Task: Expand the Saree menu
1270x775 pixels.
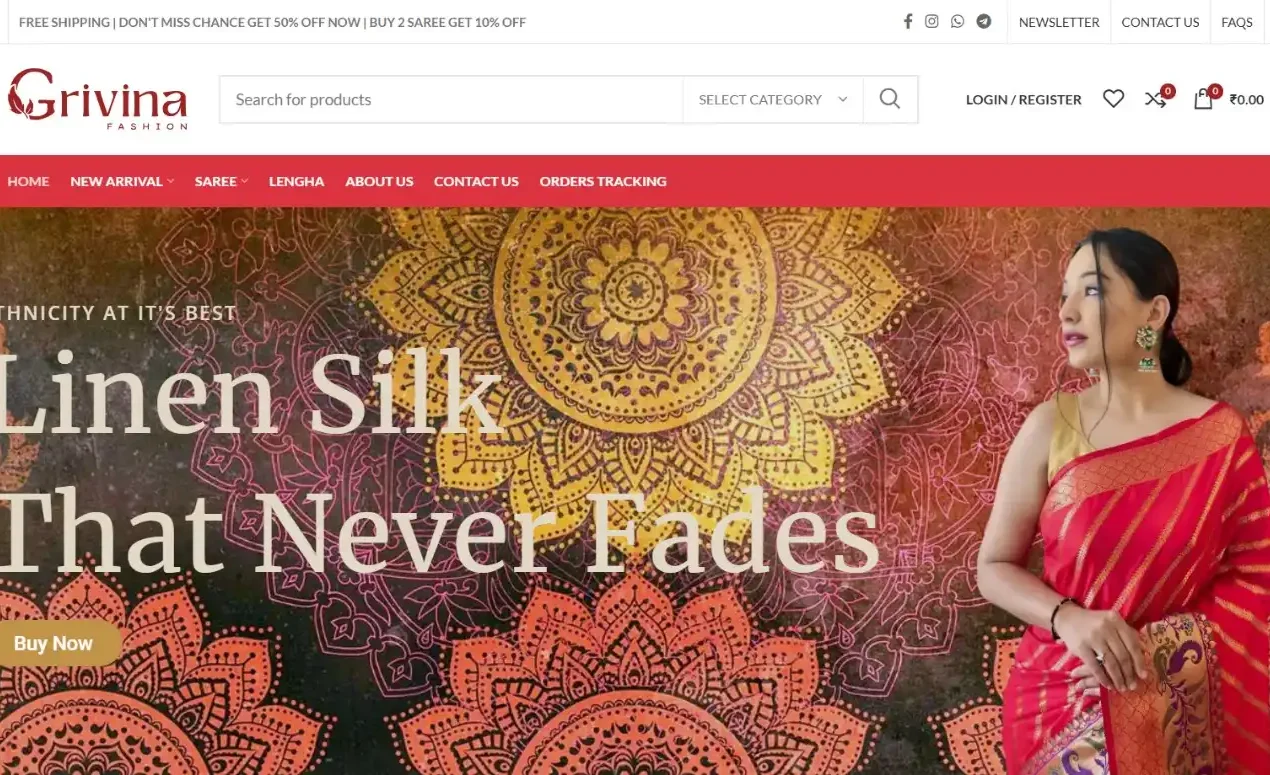Action: [x=221, y=181]
